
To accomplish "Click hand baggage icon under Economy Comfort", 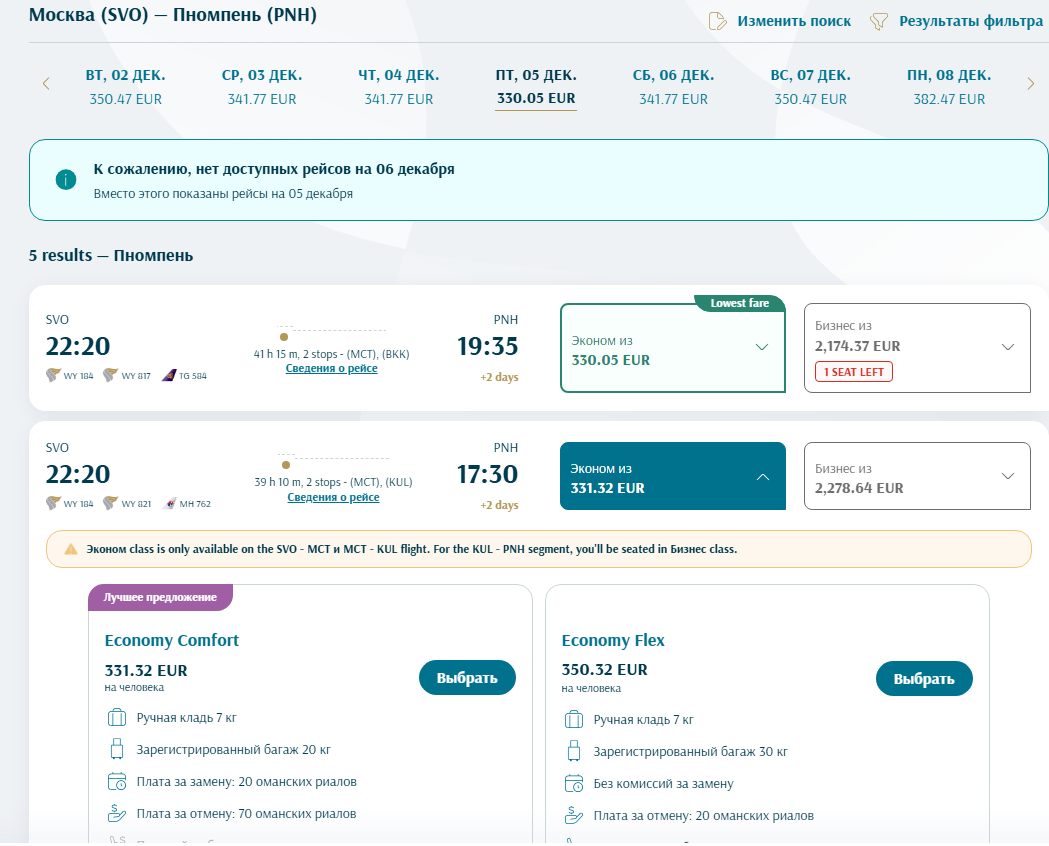I will (x=117, y=718).
